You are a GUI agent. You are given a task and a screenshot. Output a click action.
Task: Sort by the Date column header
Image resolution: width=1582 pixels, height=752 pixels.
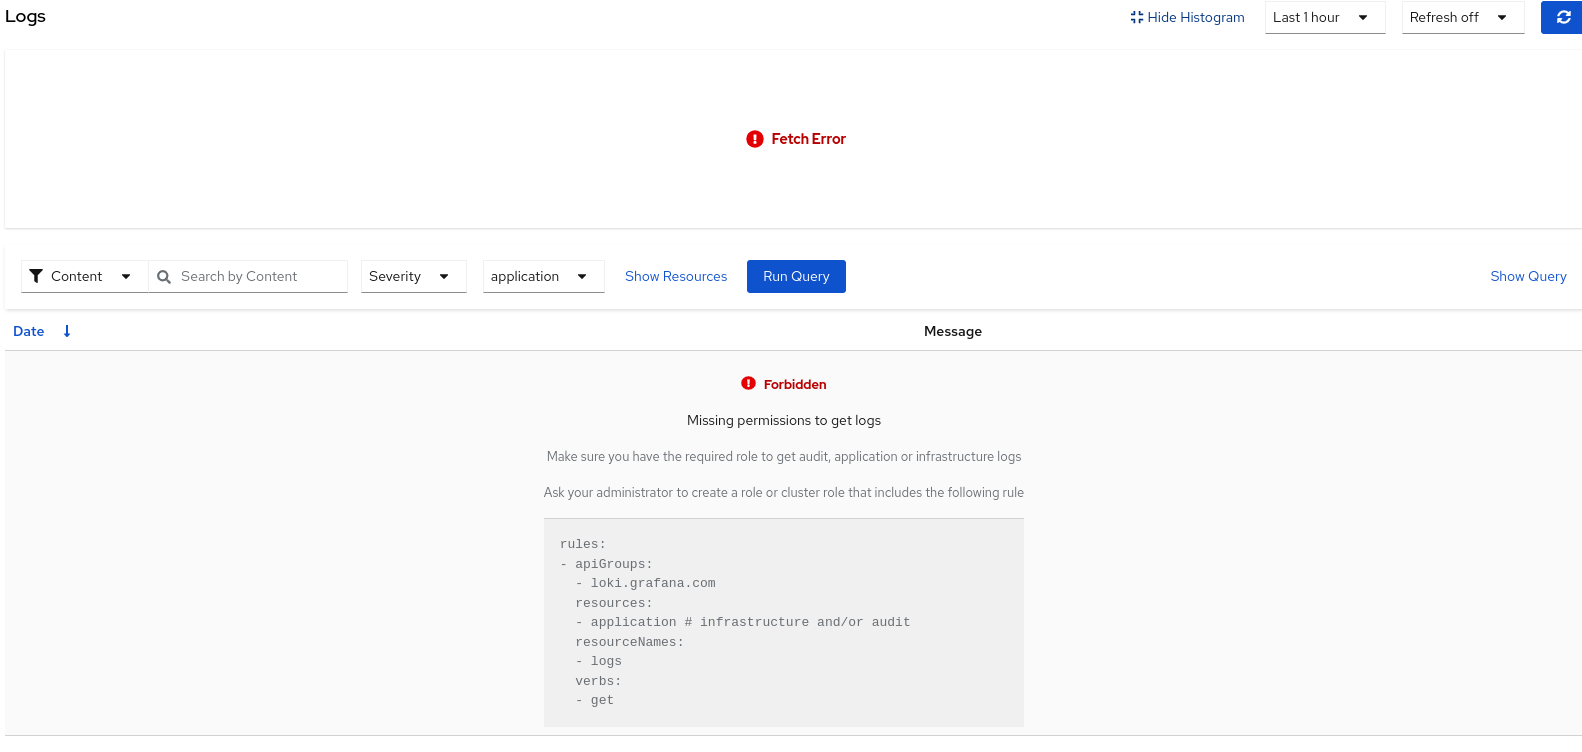[29, 331]
